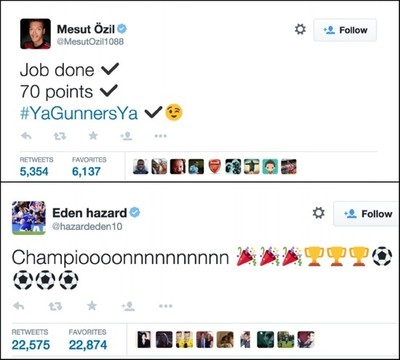
Task: Open @hazardeden10 profile handle
Action: [x=87, y=227]
